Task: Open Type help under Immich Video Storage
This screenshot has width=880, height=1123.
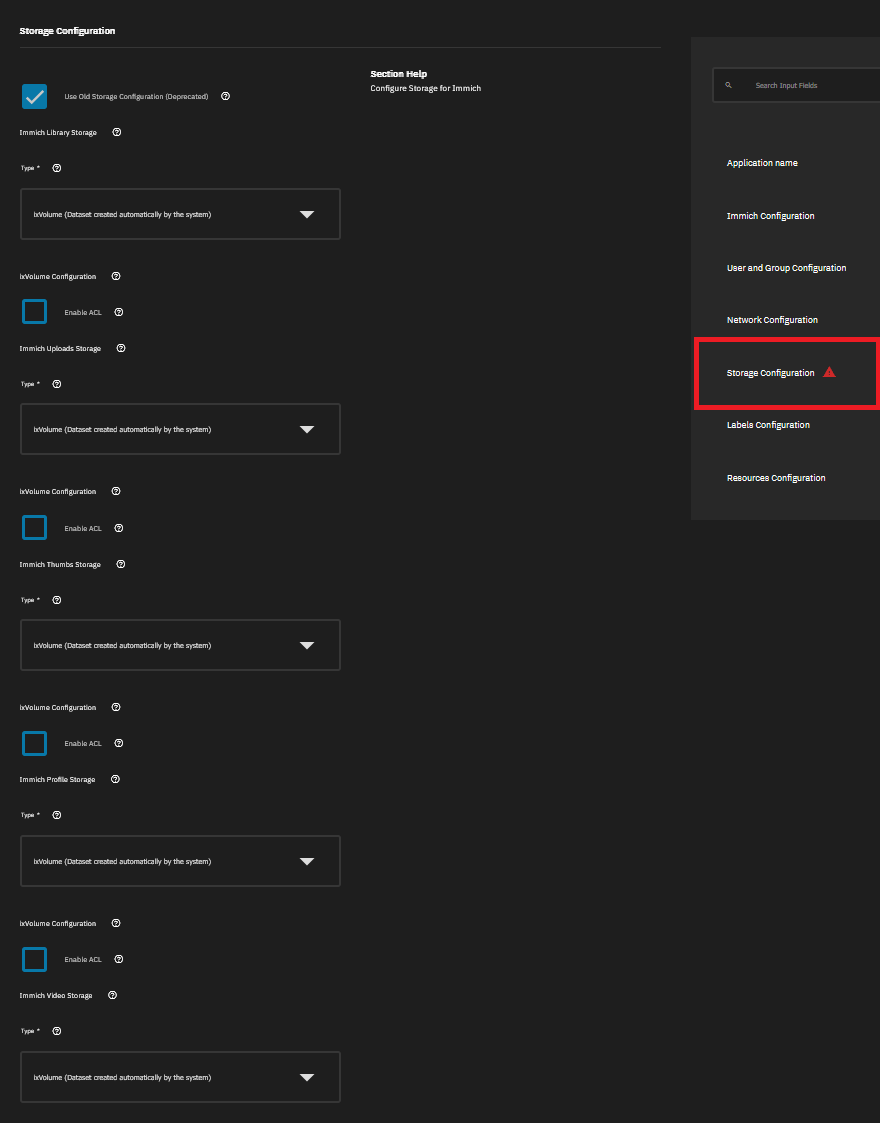Action: click(57, 1031)
